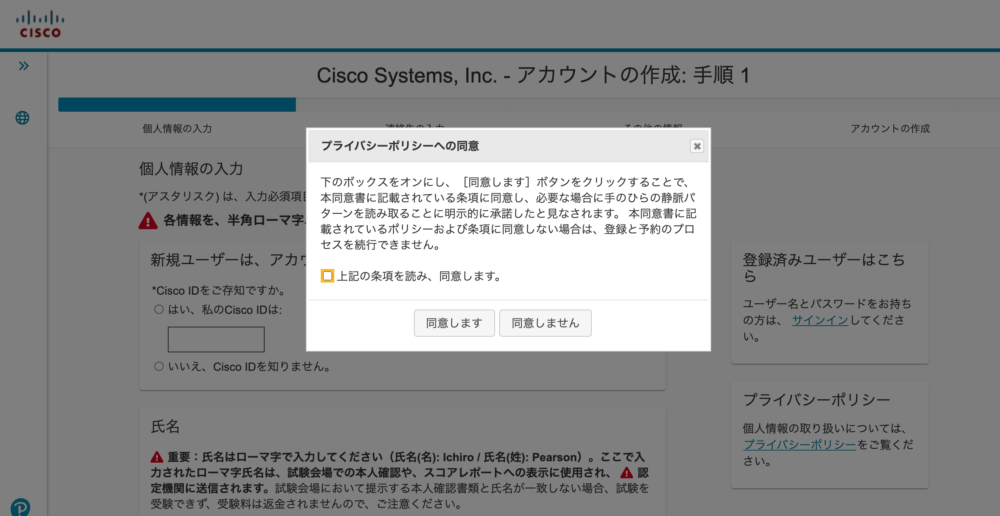The width and height of the screenshot is (1000, 516).
Task: Click the プライバシーポリシー panel heading
Action: point(816,401)
